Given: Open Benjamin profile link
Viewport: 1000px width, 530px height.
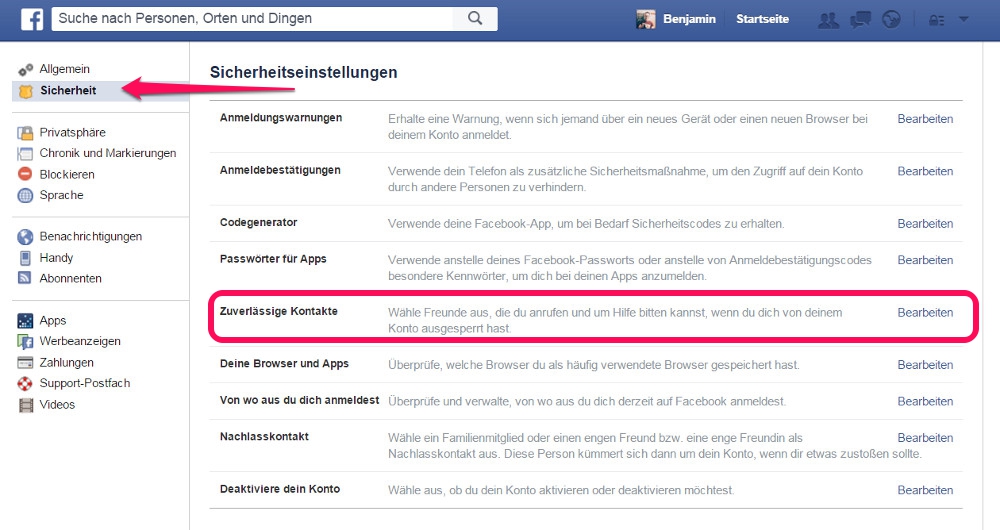Looking at the screenshot, I should (x=689, y=19).
